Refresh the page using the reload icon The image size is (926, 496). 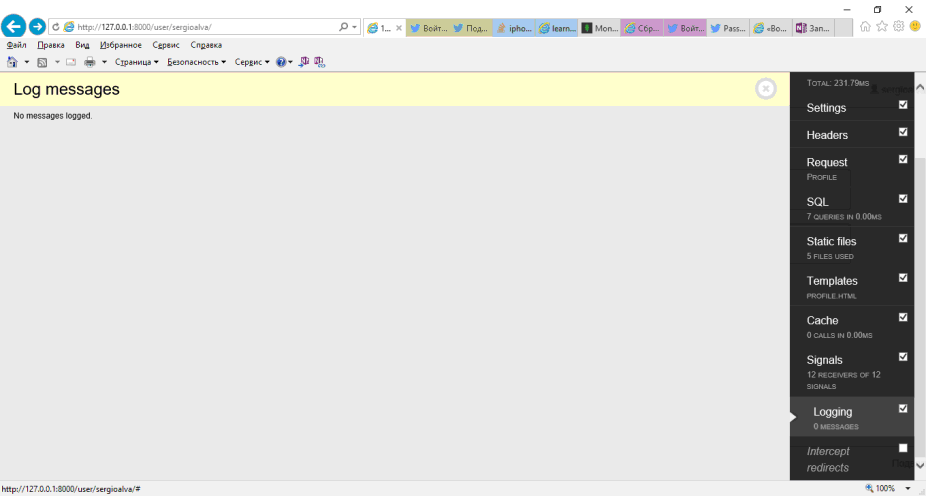56,27
